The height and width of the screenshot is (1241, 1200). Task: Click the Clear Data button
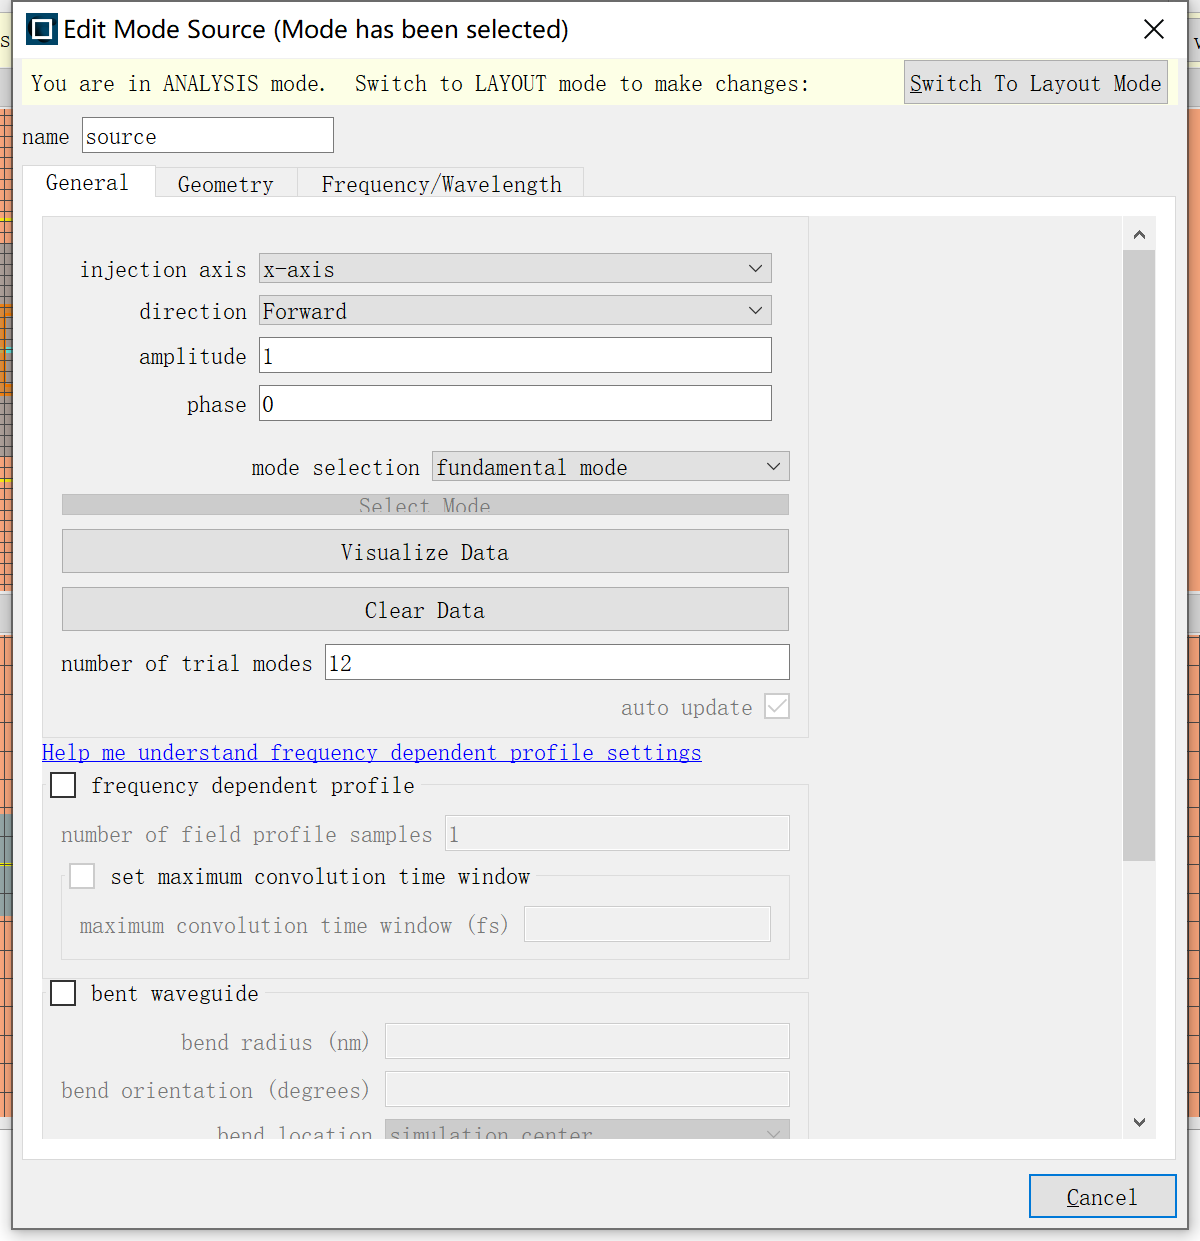coord(425,610)
